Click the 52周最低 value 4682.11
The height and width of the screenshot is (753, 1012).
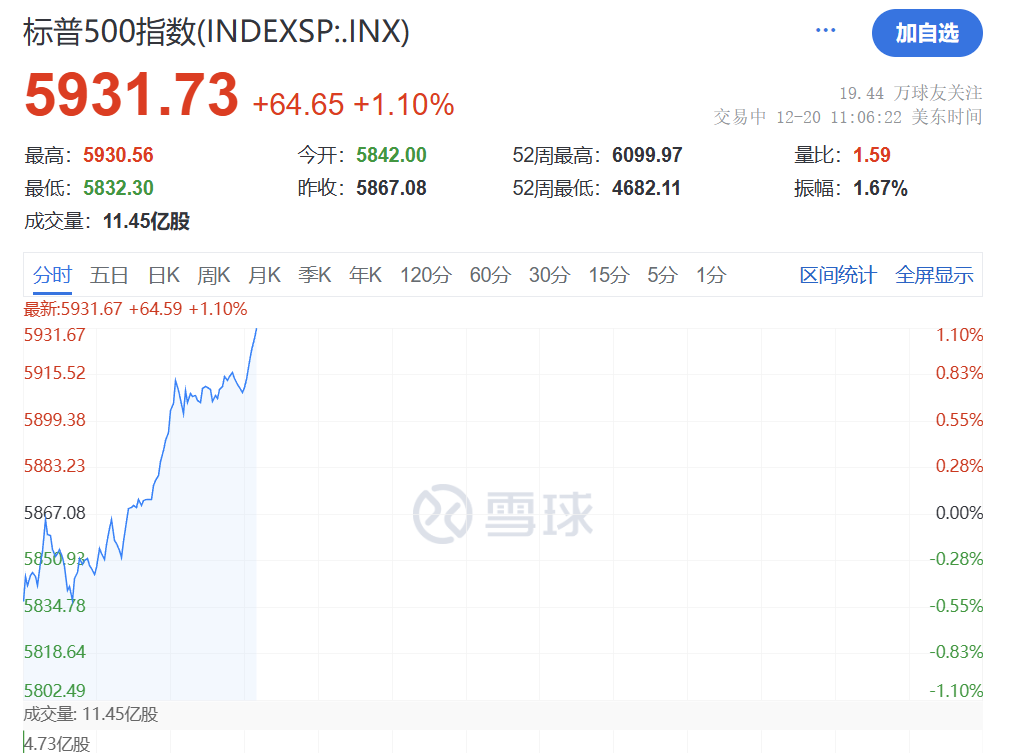point(646,188)
